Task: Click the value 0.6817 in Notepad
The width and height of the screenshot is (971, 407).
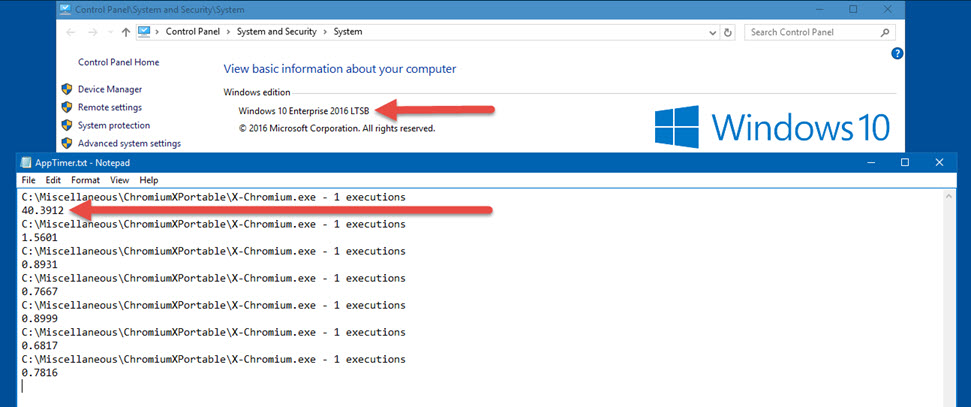Action: [40, 346]
